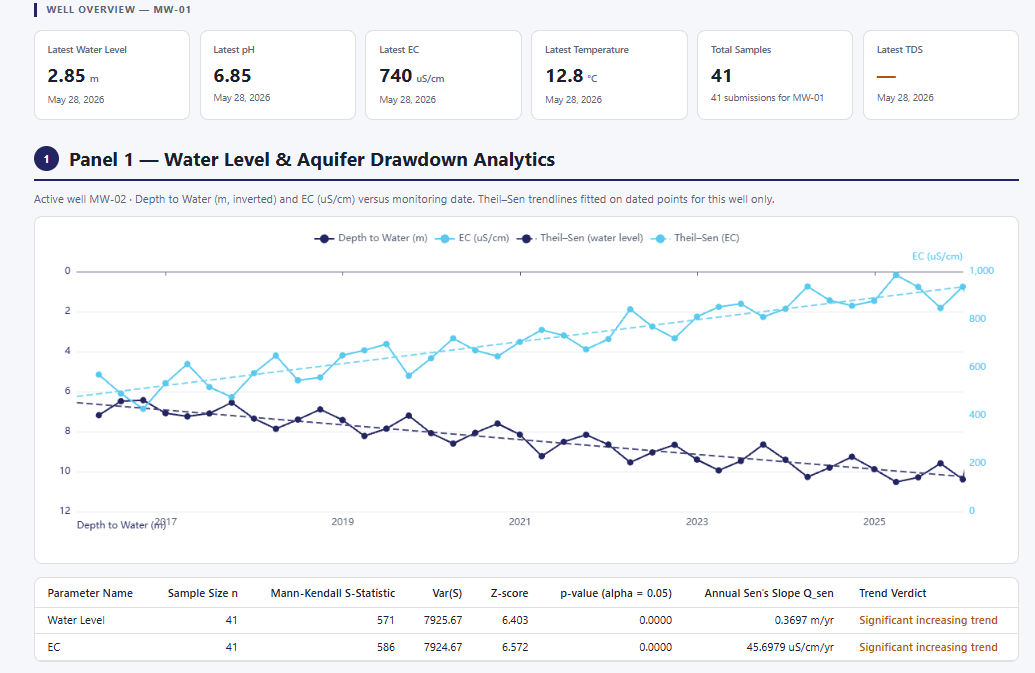The width and height of the screenshot is (1035, 673).
Task: Click the Active well MW-02 description text
Action: click(404, 199)
